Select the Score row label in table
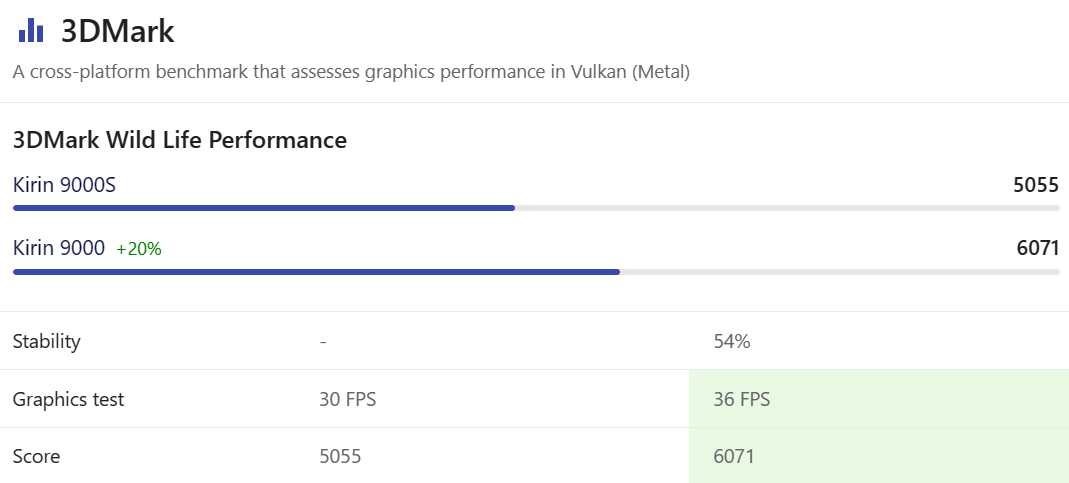The image size is (1069, 483). tap(36, 457)
